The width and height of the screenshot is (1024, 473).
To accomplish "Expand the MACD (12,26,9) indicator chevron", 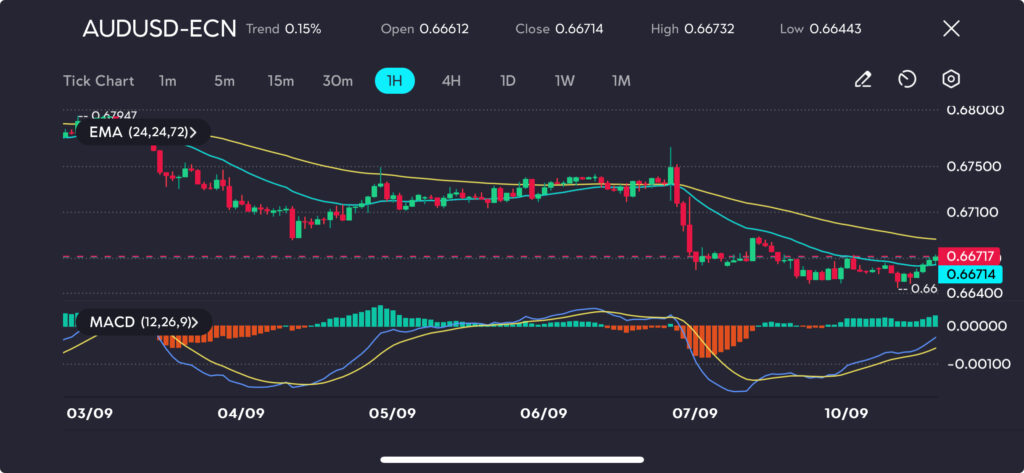I will point(195,322).
